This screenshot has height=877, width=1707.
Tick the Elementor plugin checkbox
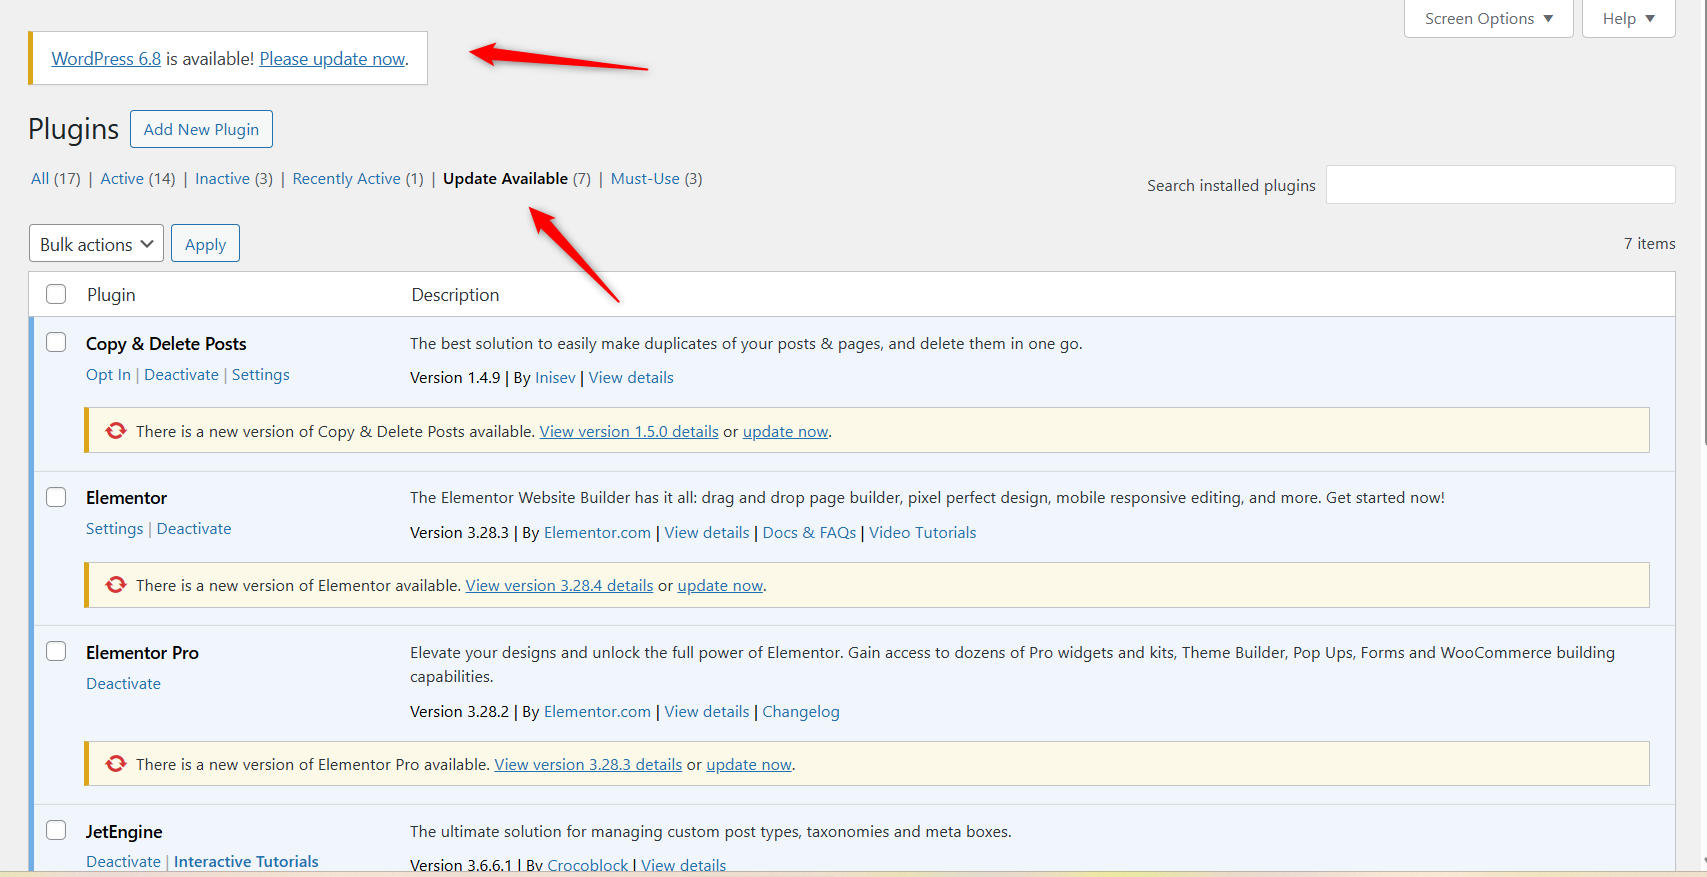[x=56, y=497]
